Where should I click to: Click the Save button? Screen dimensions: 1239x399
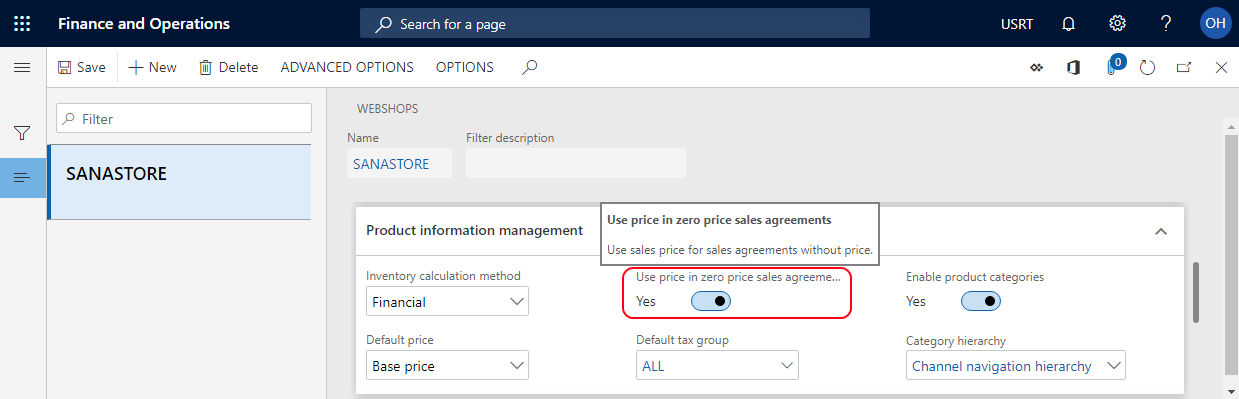pos(81,67)
